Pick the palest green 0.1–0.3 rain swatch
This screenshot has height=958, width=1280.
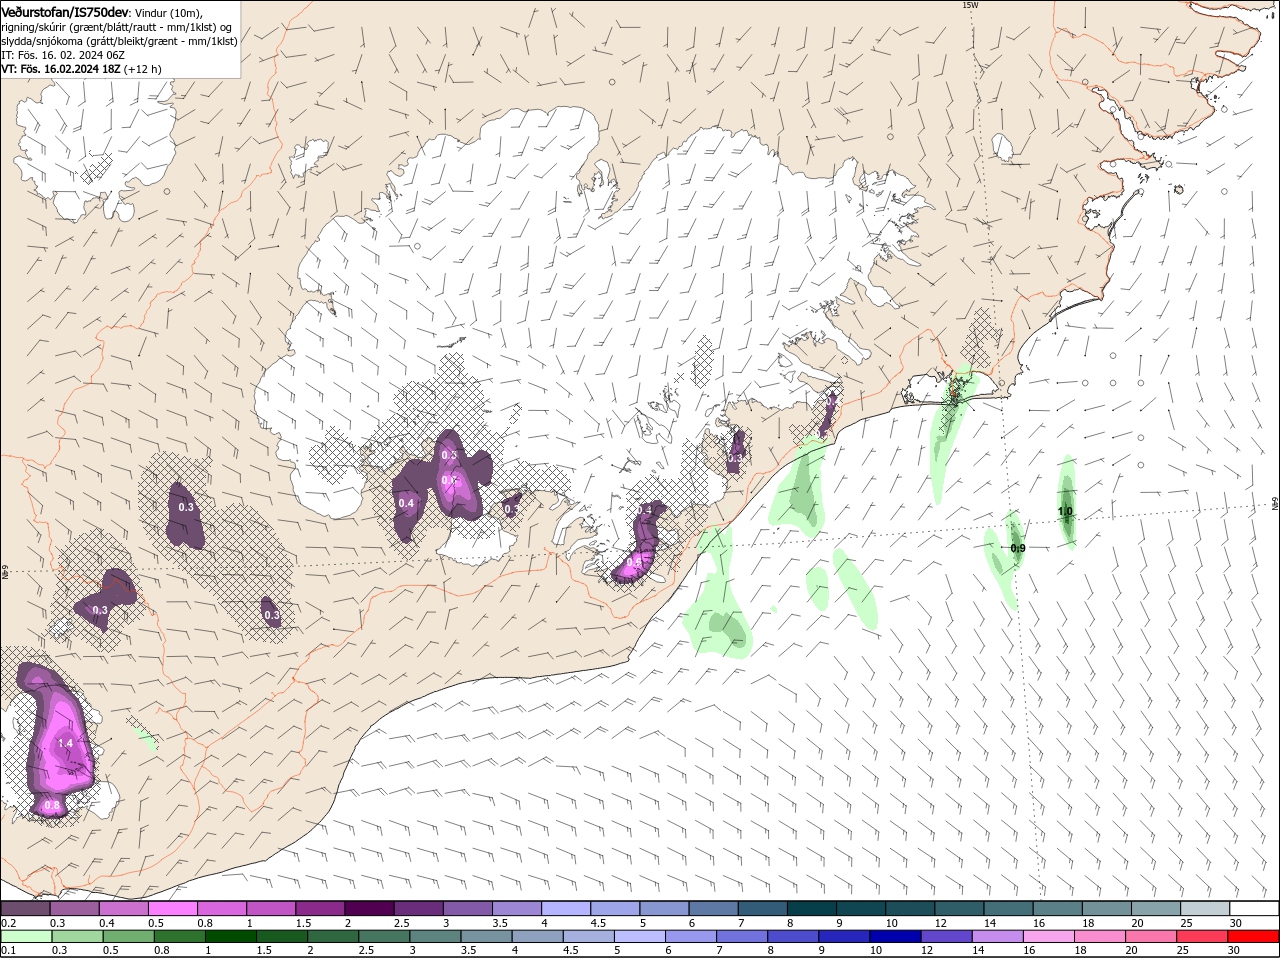[x=25, y=936]
